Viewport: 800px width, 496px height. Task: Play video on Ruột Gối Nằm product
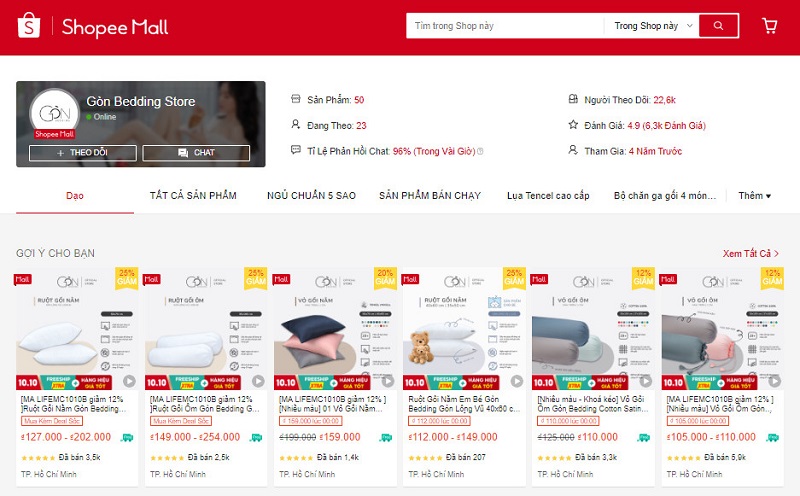(129, 381)
